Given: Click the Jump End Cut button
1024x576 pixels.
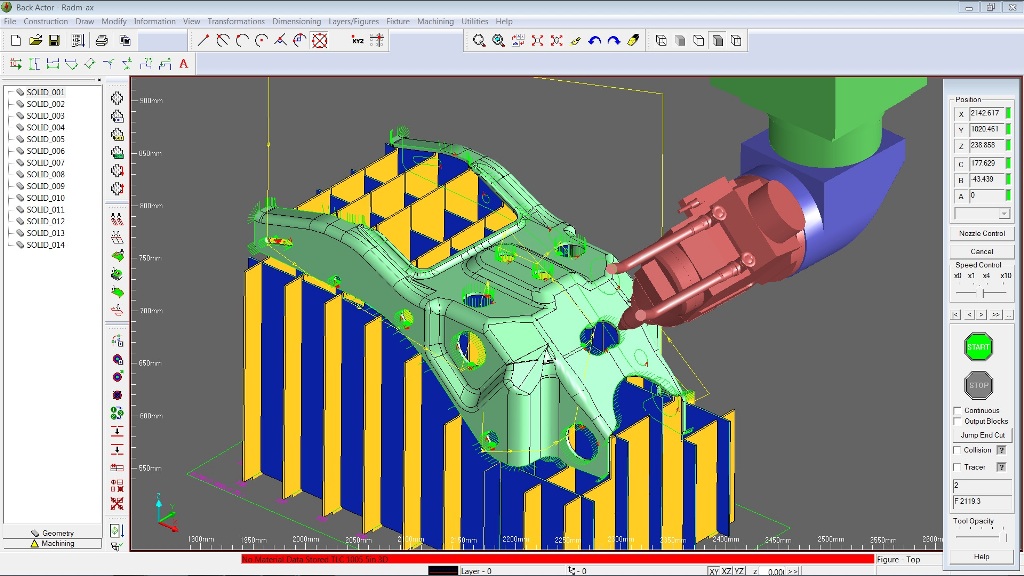Looking at the screenshot, I should pos(983,435).
